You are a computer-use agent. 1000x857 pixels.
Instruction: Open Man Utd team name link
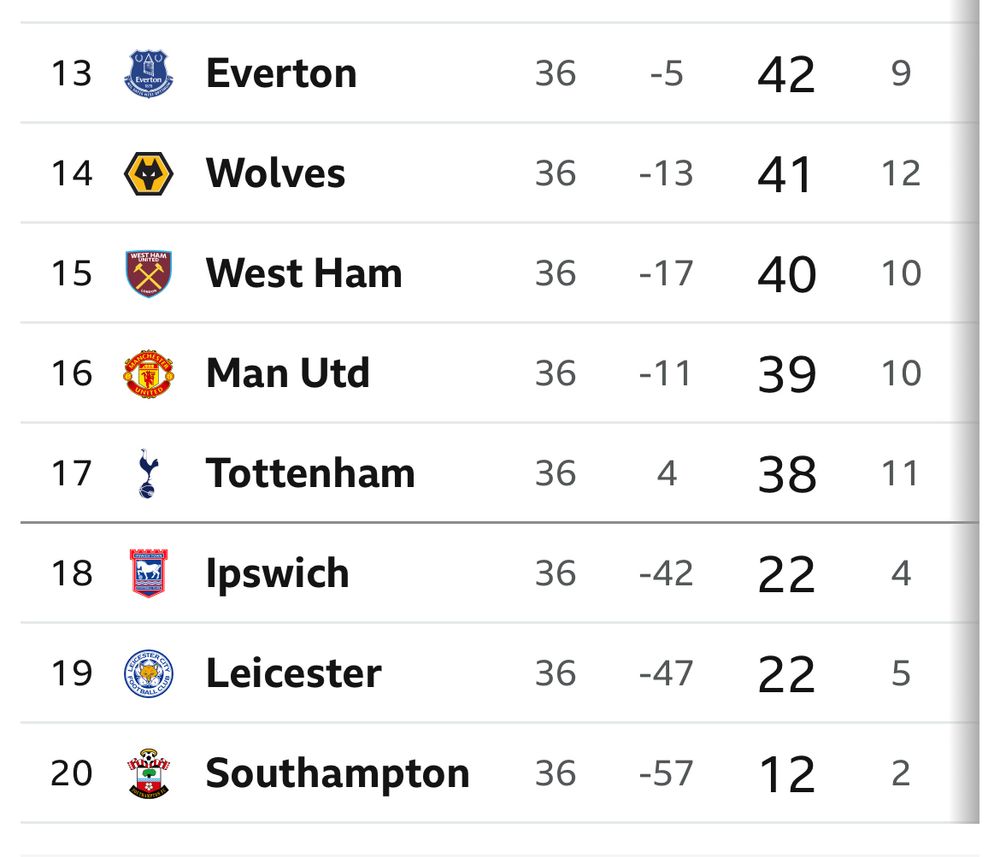point(288,374)
